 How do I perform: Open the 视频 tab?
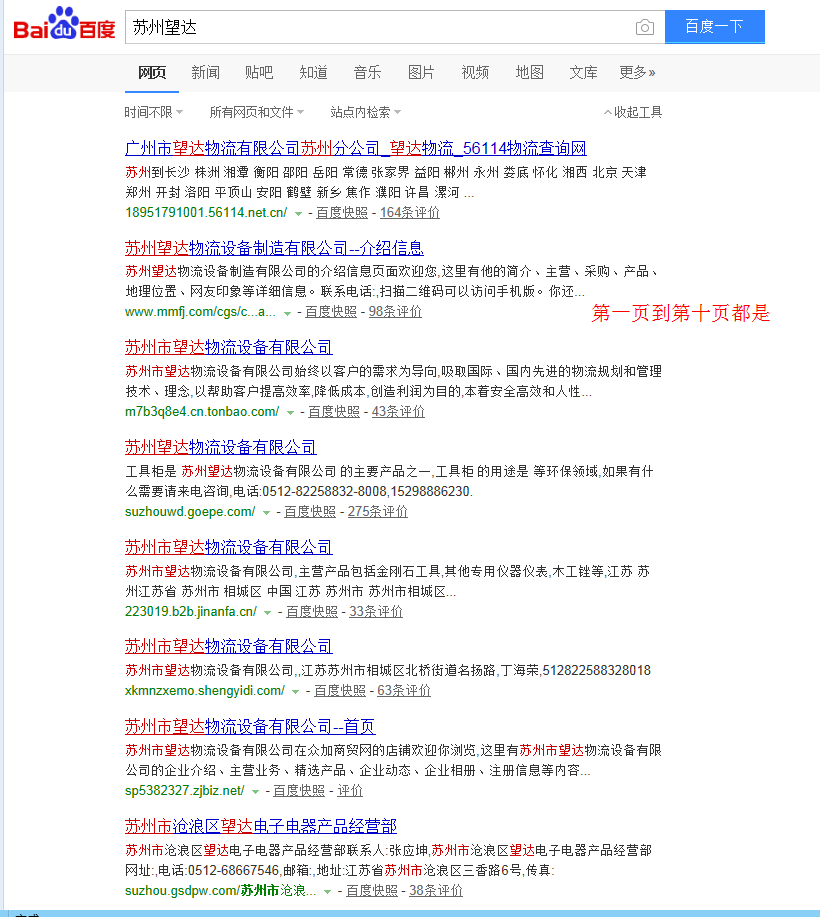tap(475, 73)
